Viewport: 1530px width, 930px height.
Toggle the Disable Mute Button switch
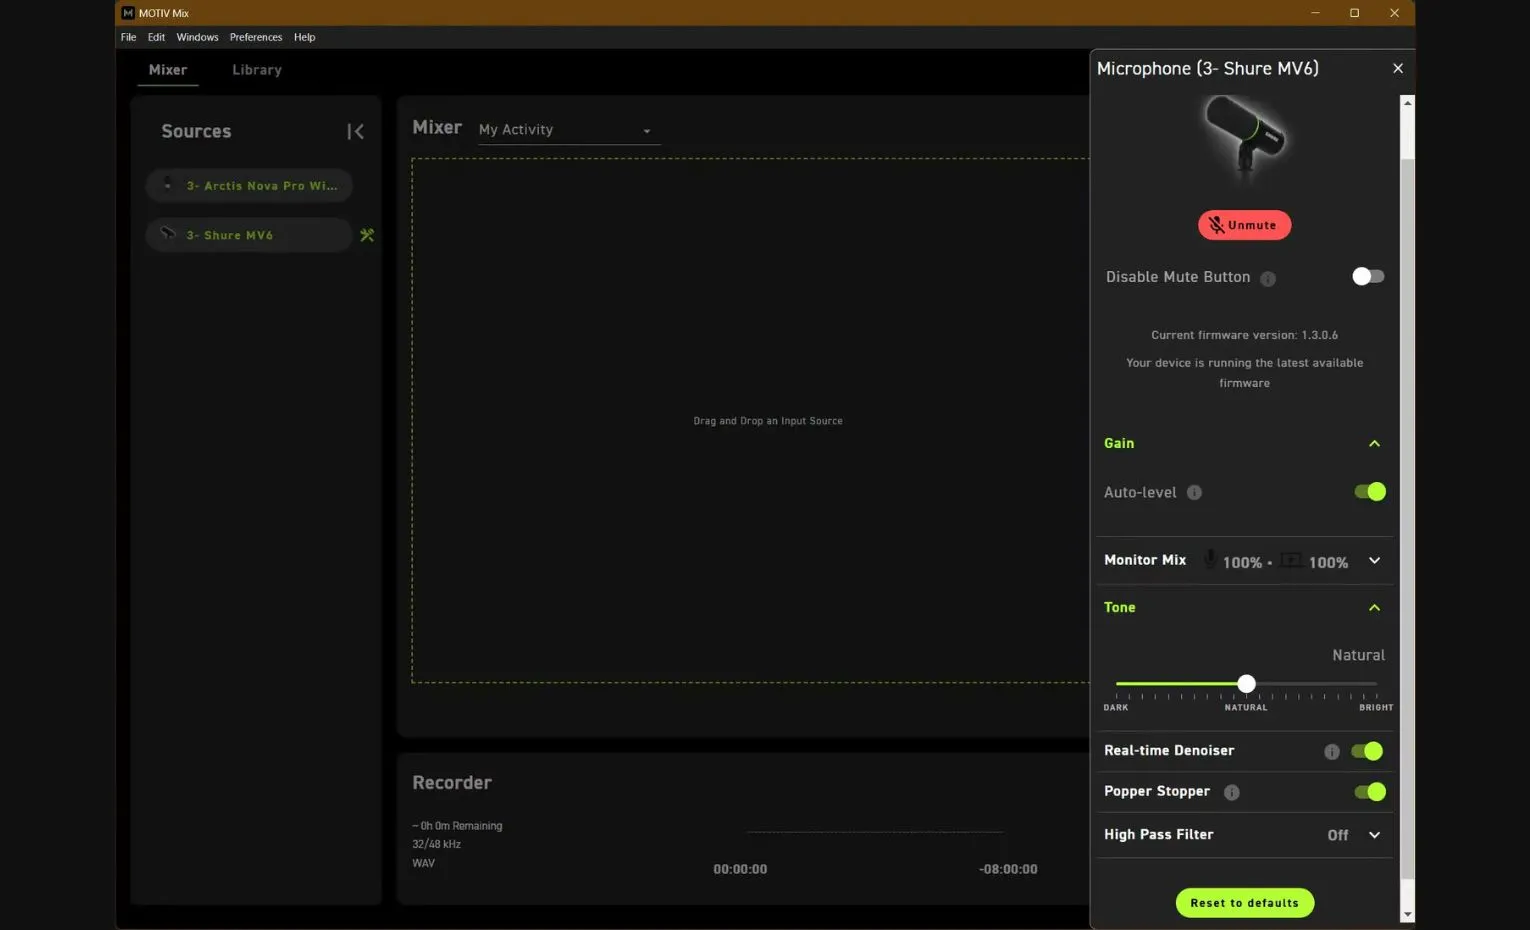tap(1368, 276)
